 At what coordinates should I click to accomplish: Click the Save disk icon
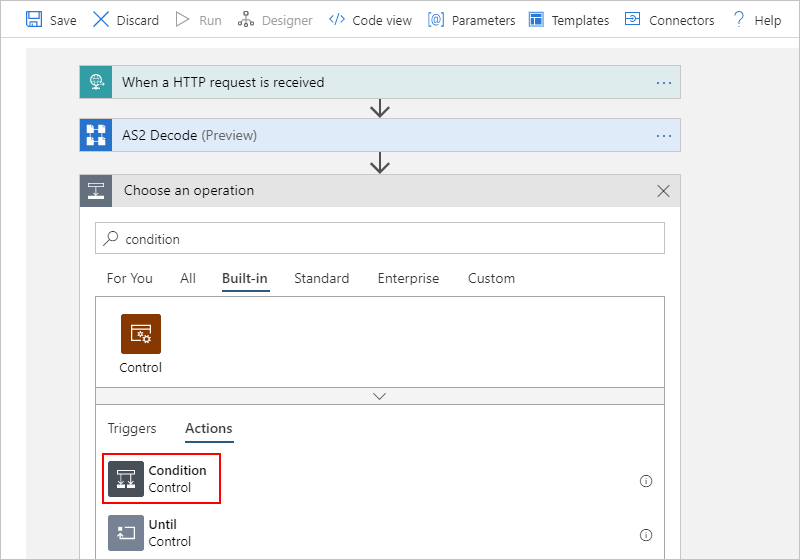coord(34,19)
